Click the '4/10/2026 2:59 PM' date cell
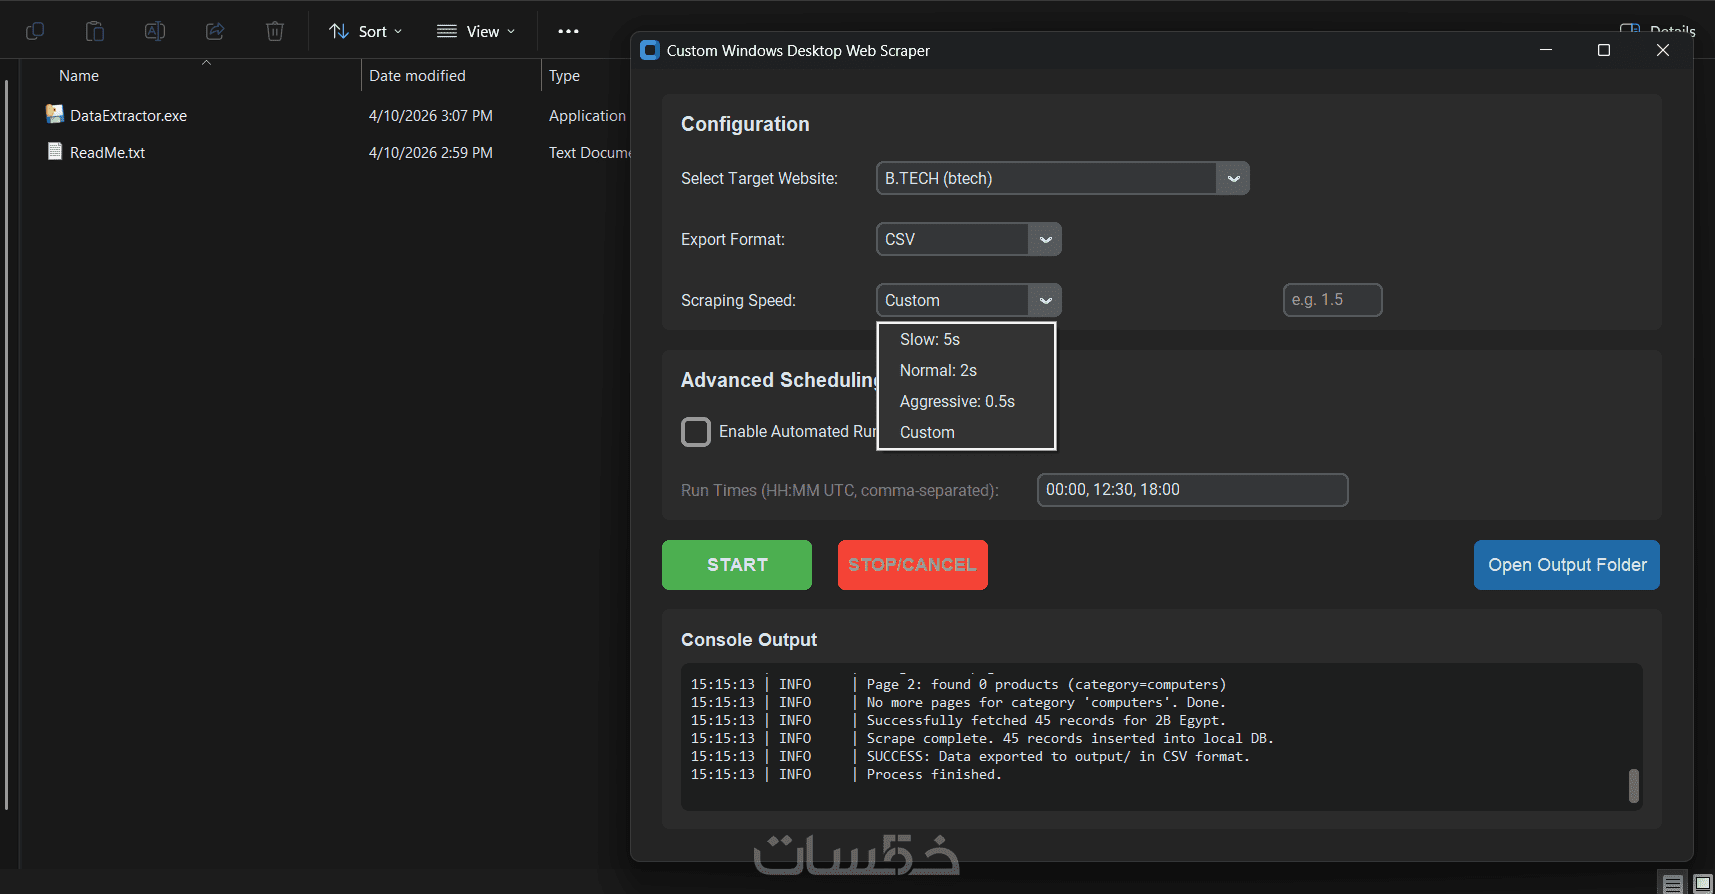Image resolution: width=1715 pixels, height=894 pixels. [431, 153]
